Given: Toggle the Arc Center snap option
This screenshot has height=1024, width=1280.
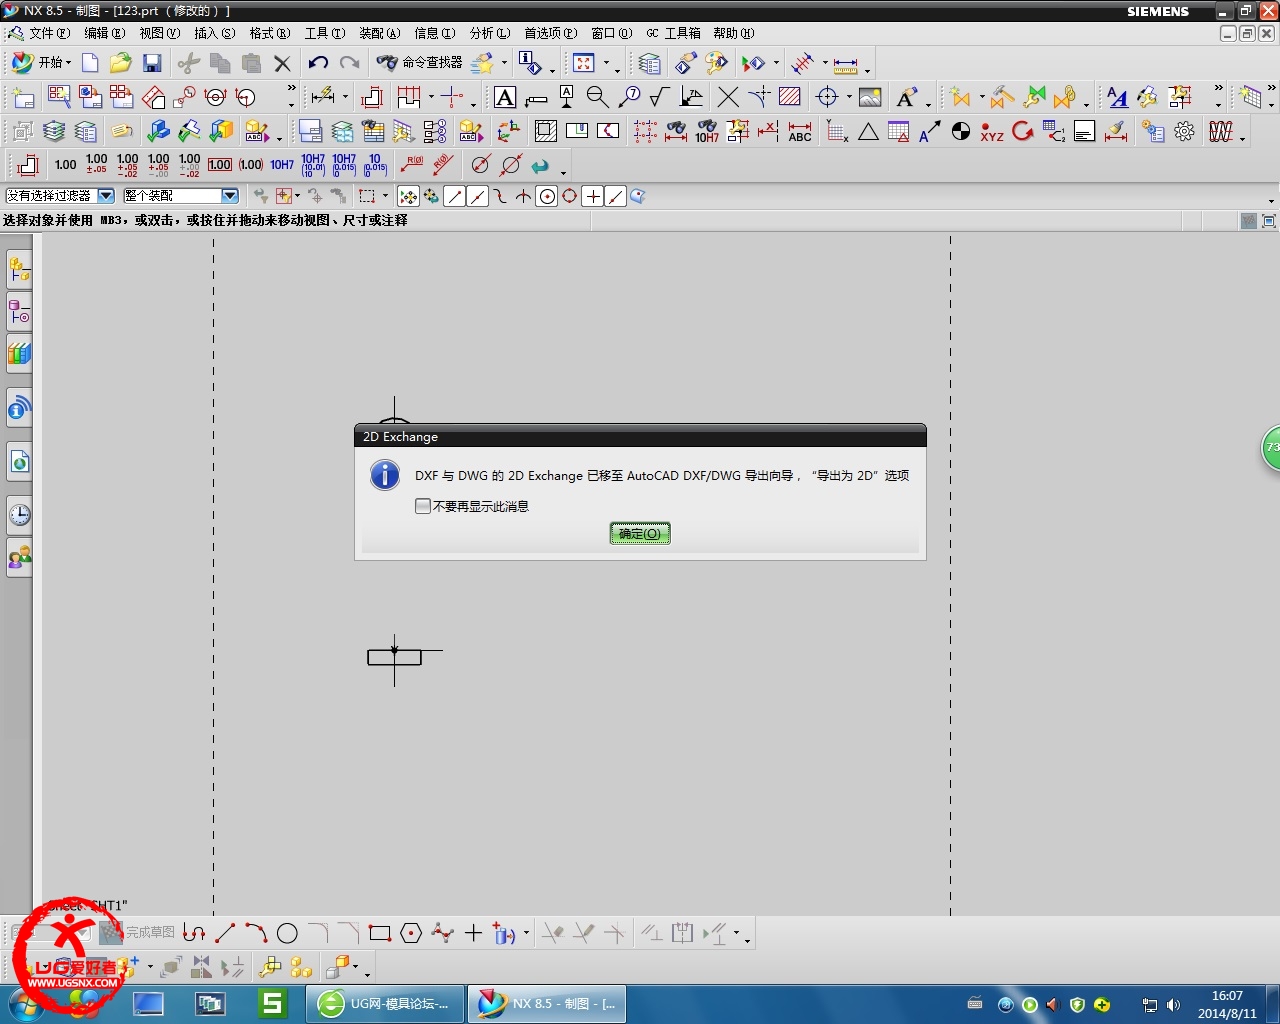Looking at the screenshot, I should tap(547, 196).
